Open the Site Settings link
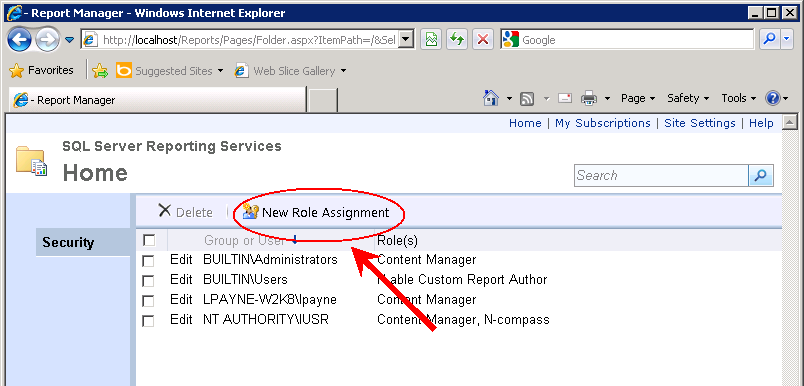Image resolution: width=804 pixels, height=386 pixels. click(699, 123)
